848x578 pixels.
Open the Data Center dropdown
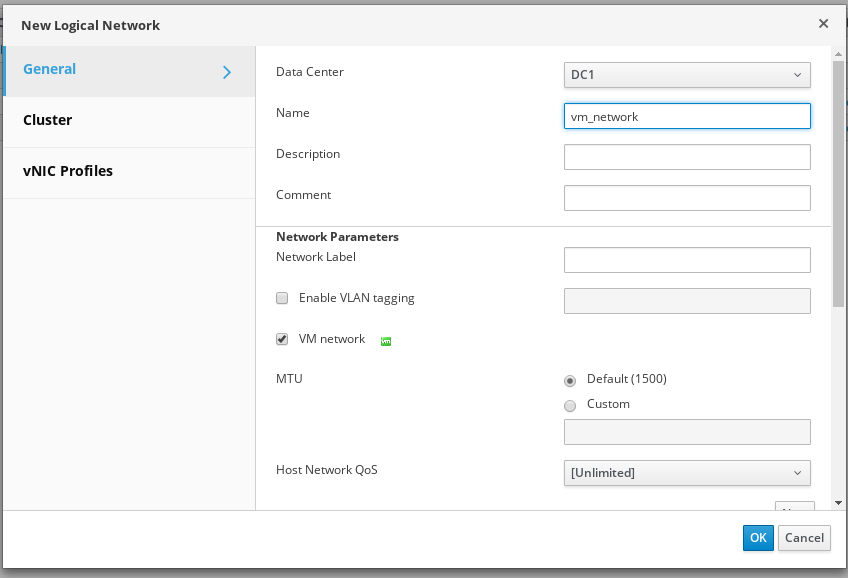(686, 75)
